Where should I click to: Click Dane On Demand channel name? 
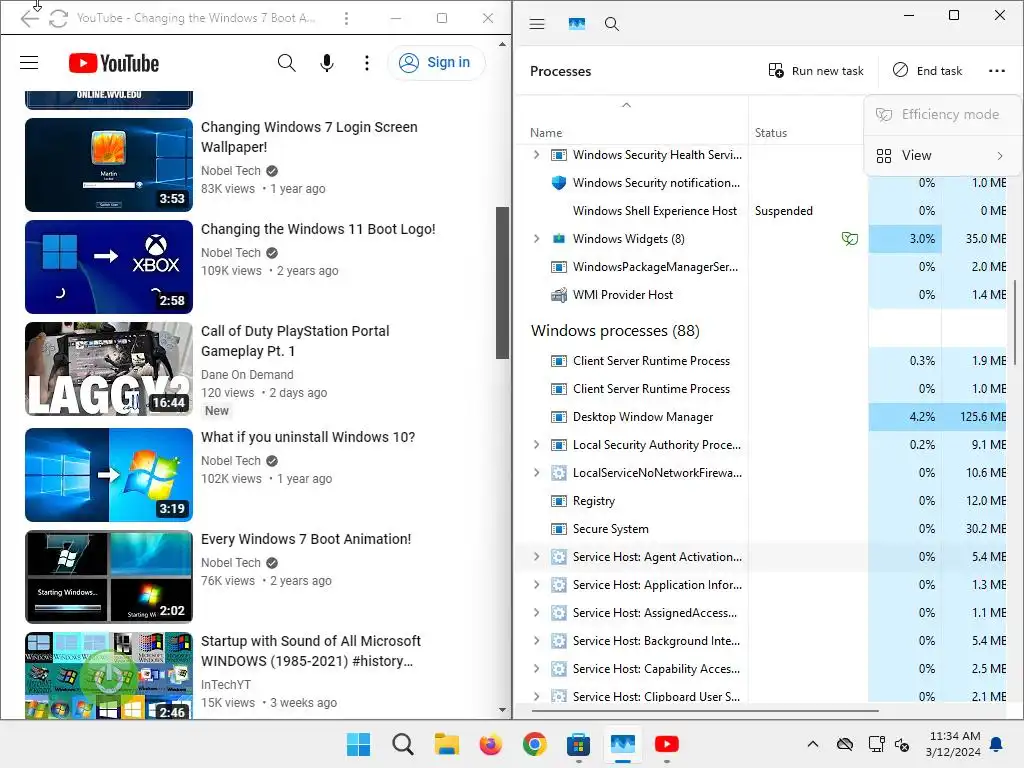(247, 374)
